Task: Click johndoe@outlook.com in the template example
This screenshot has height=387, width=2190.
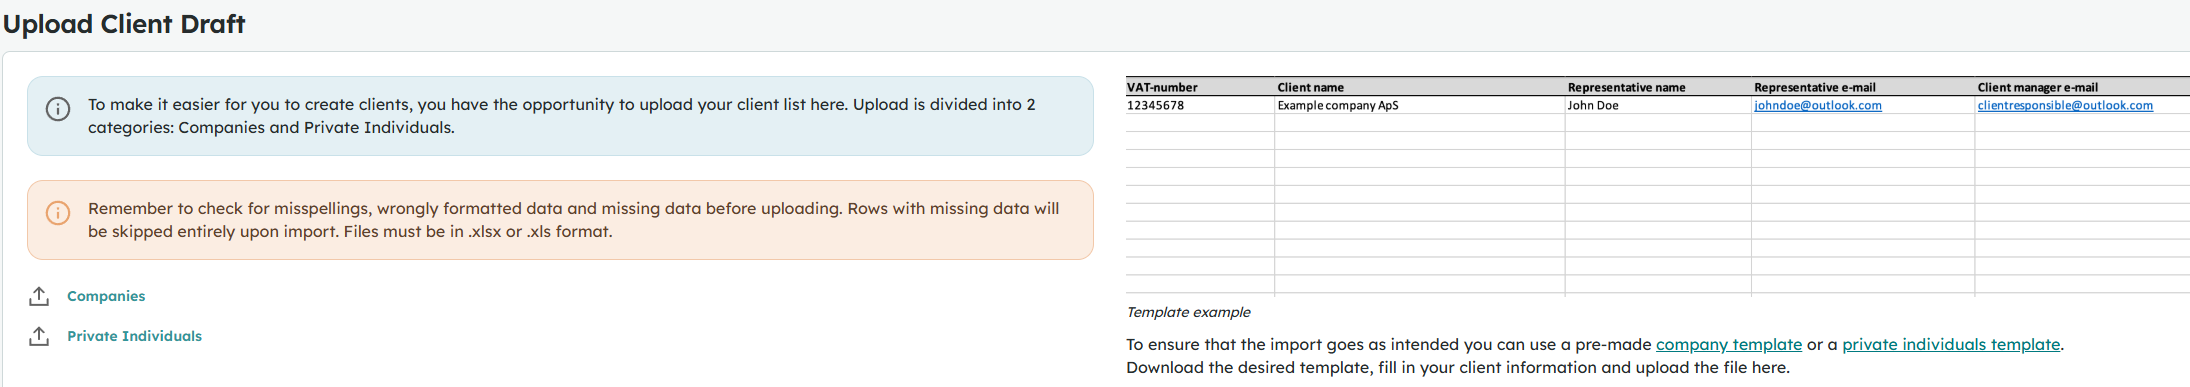Action: [x=1818, y=105]
